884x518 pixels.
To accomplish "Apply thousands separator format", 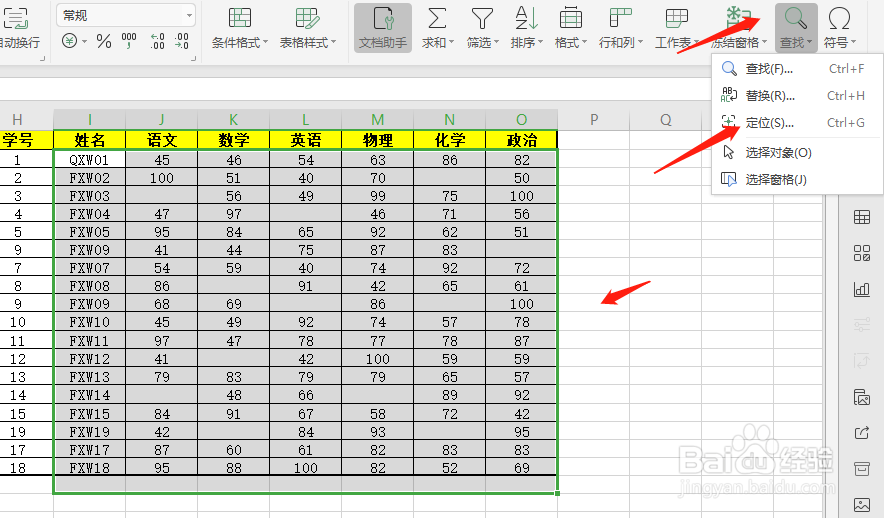I will coord(129,41).
